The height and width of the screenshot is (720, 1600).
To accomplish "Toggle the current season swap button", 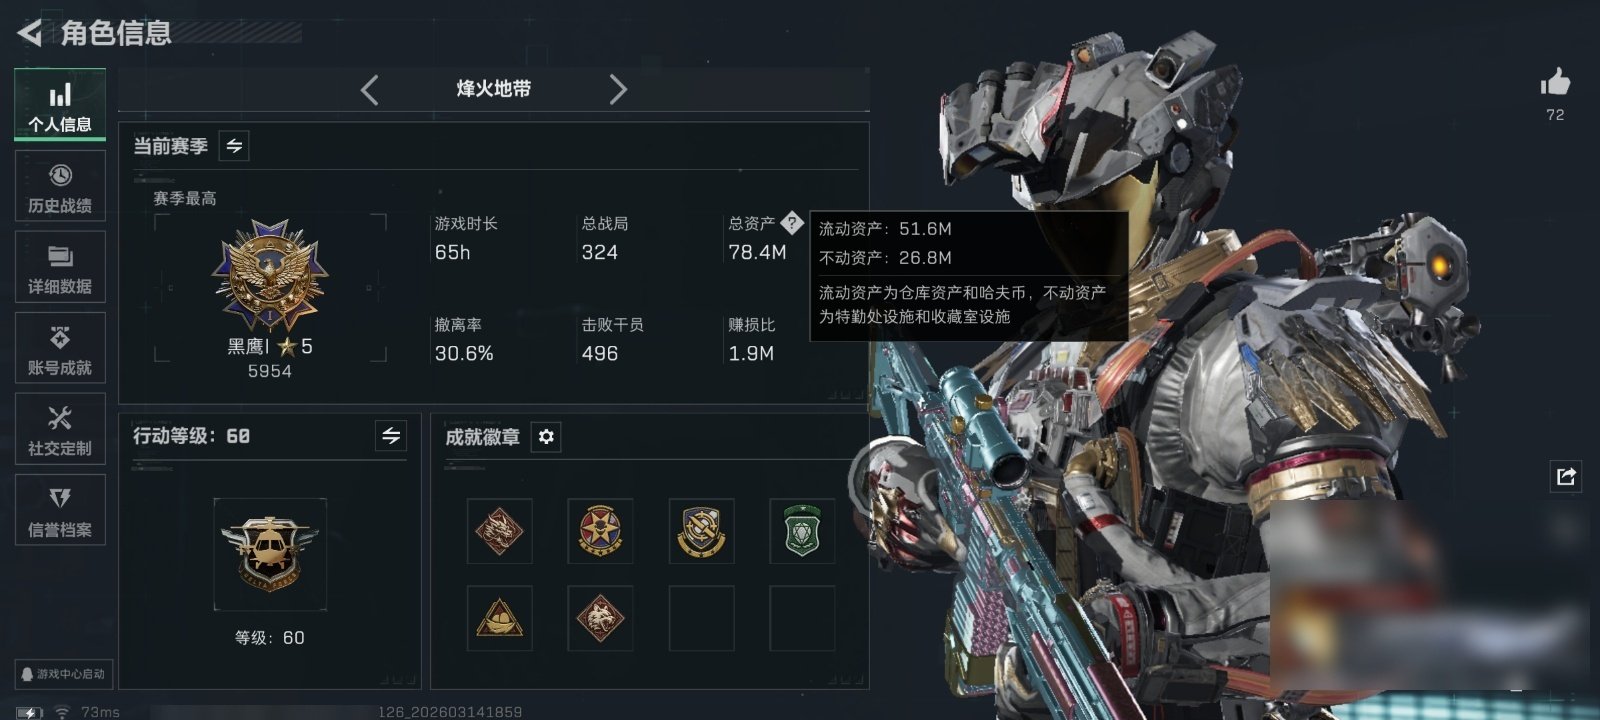I will tap(234, 146).
